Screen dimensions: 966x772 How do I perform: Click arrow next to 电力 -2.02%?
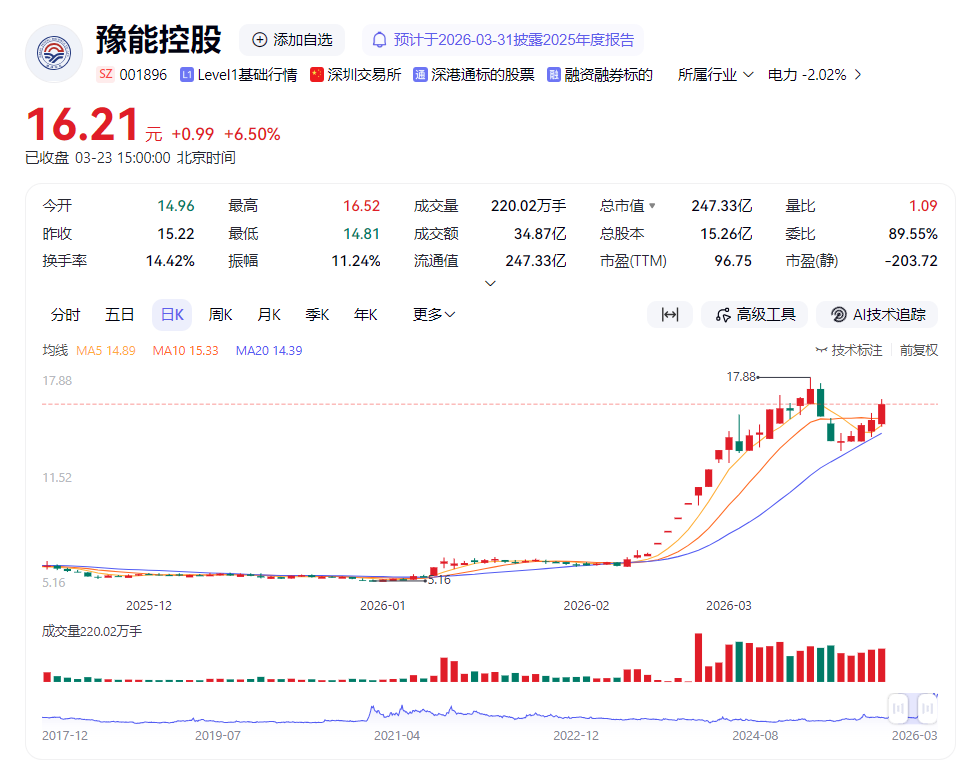point(858,75)
